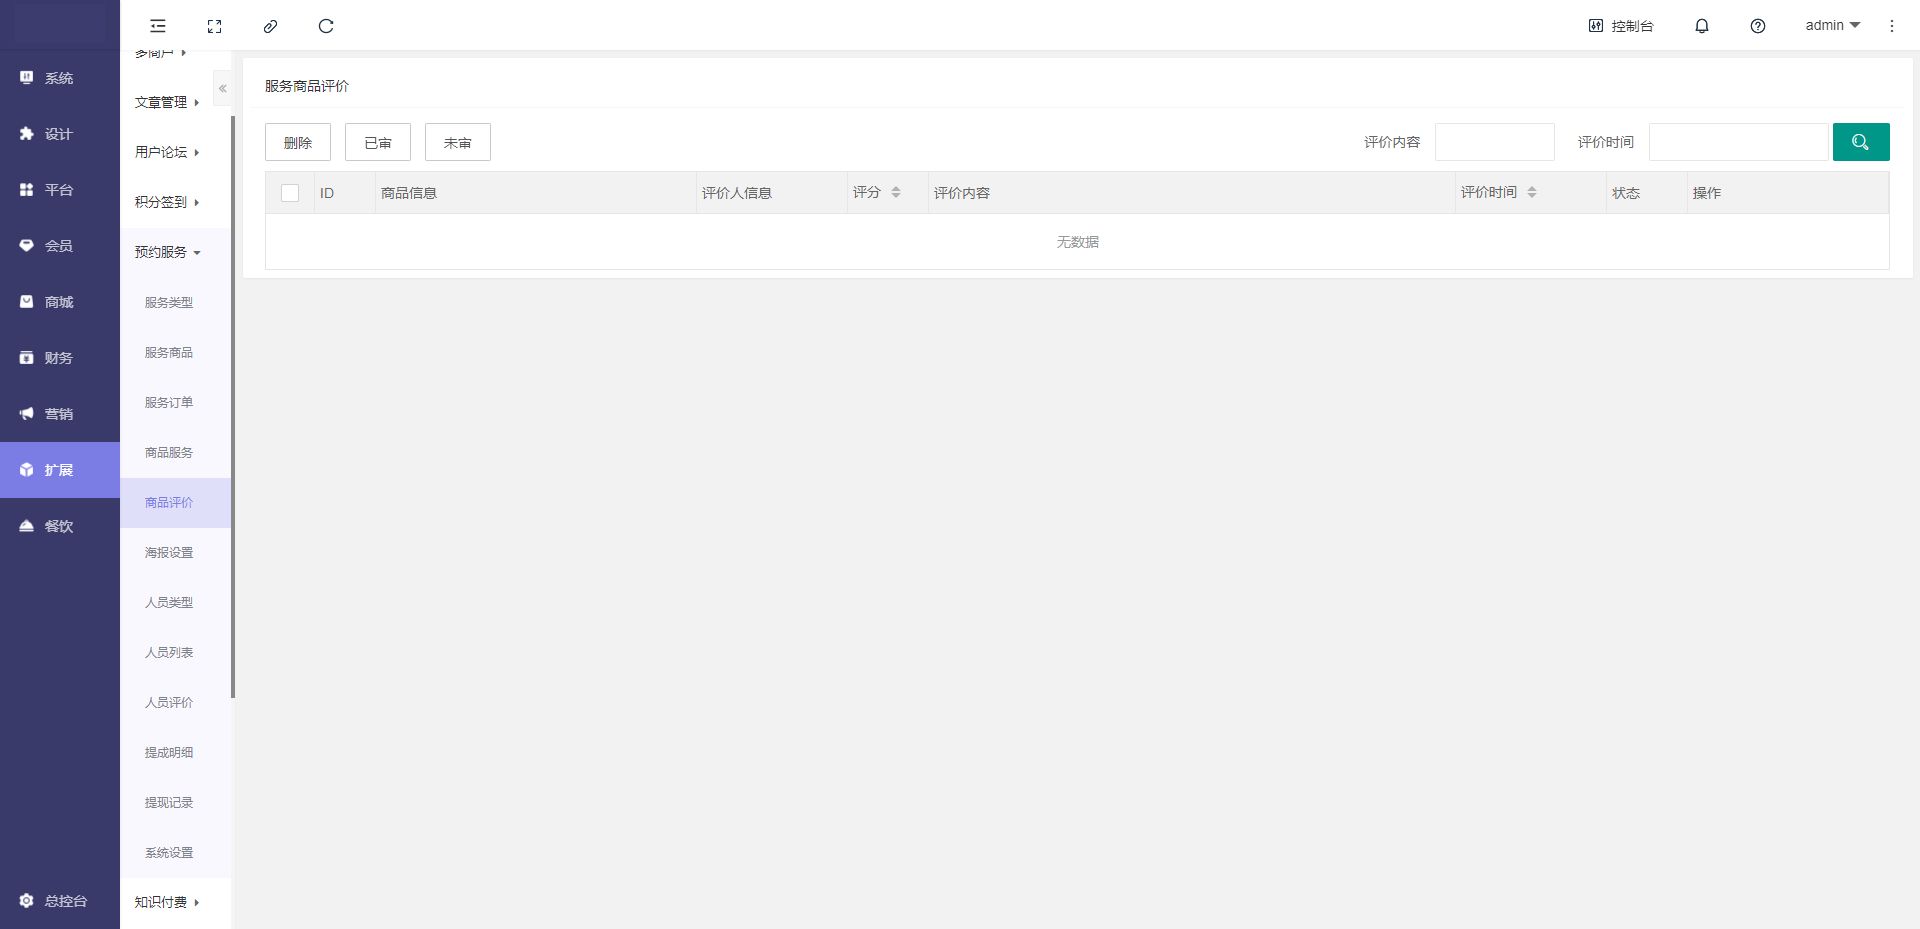The width and height of the screenshot is (1920, 929).
Task: Click the 已审 button
Action: click(x=378, y=142)
